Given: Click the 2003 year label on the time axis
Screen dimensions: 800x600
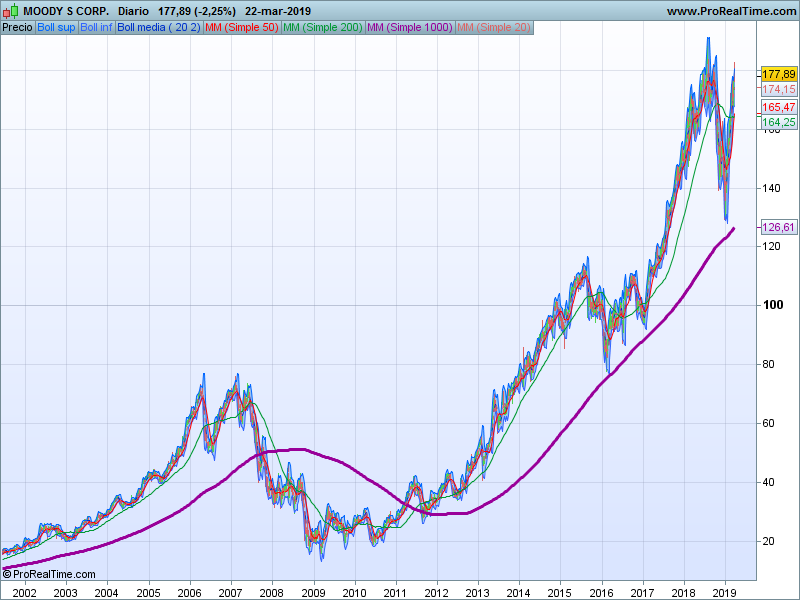Looking at the screenshot, I should click(65, 593).
